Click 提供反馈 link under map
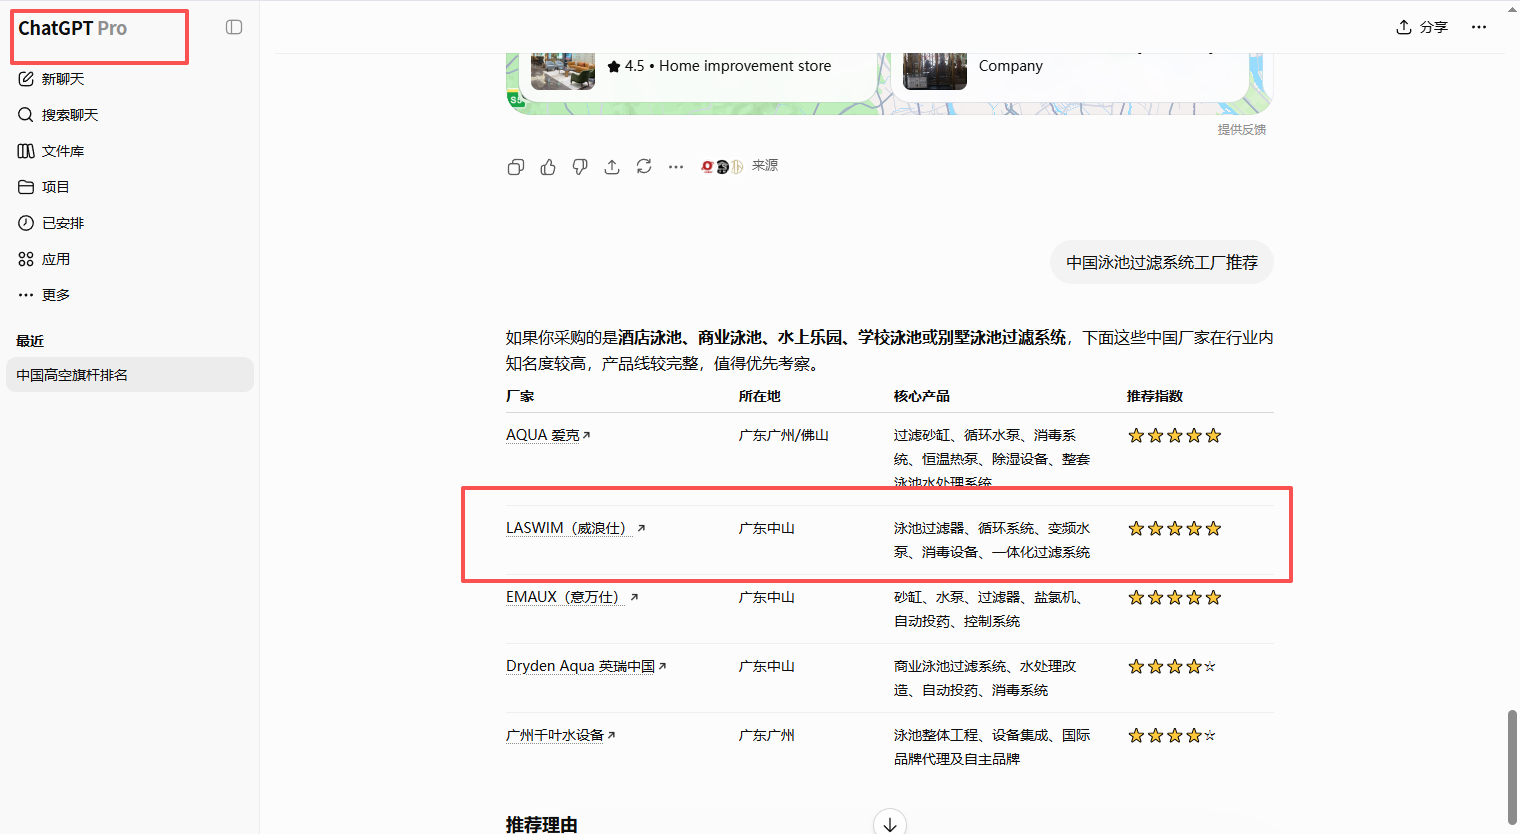Image resolution: width=1520 pixels, height=834 pixels. tap(1241, 130)
